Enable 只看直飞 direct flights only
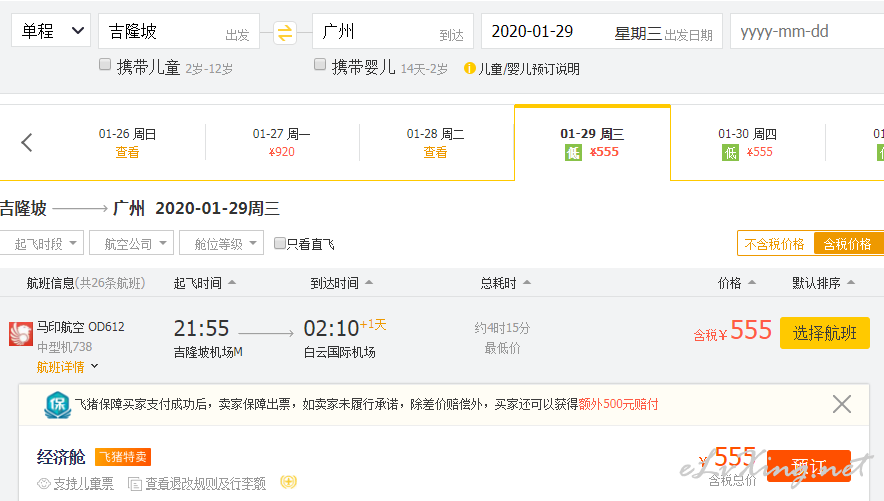 [x=279, y=243]
